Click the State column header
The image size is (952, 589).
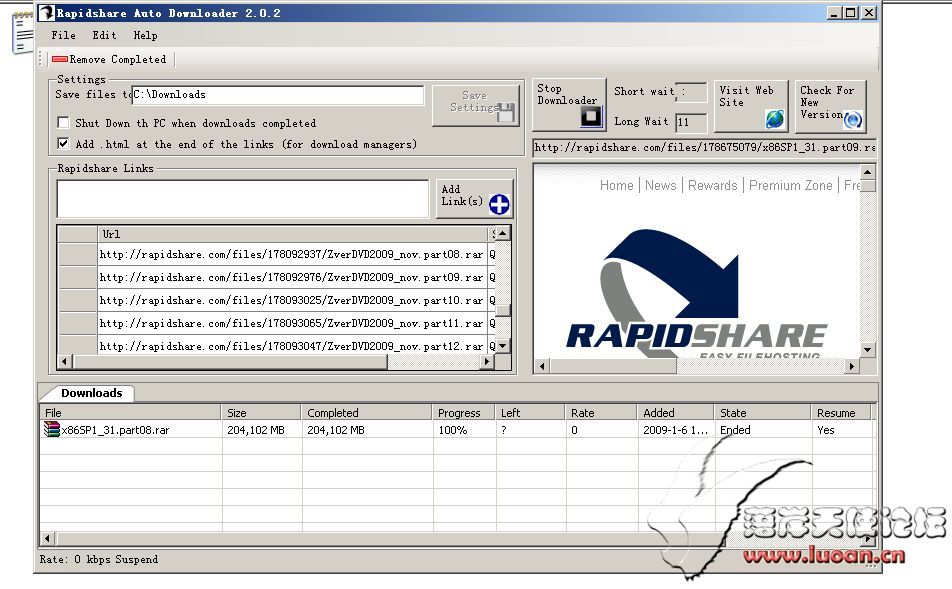pyautogui.click(x=763, y=412)
